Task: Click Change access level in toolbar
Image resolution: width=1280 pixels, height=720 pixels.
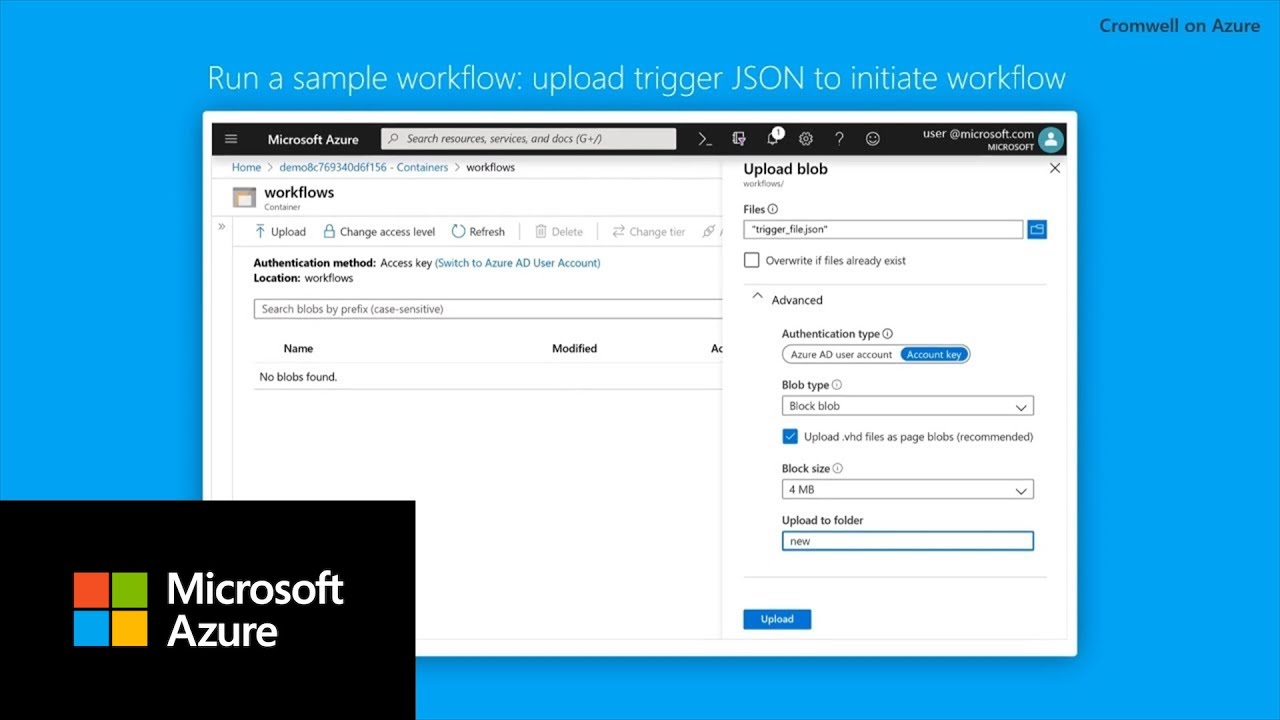Action: [379, 232]
